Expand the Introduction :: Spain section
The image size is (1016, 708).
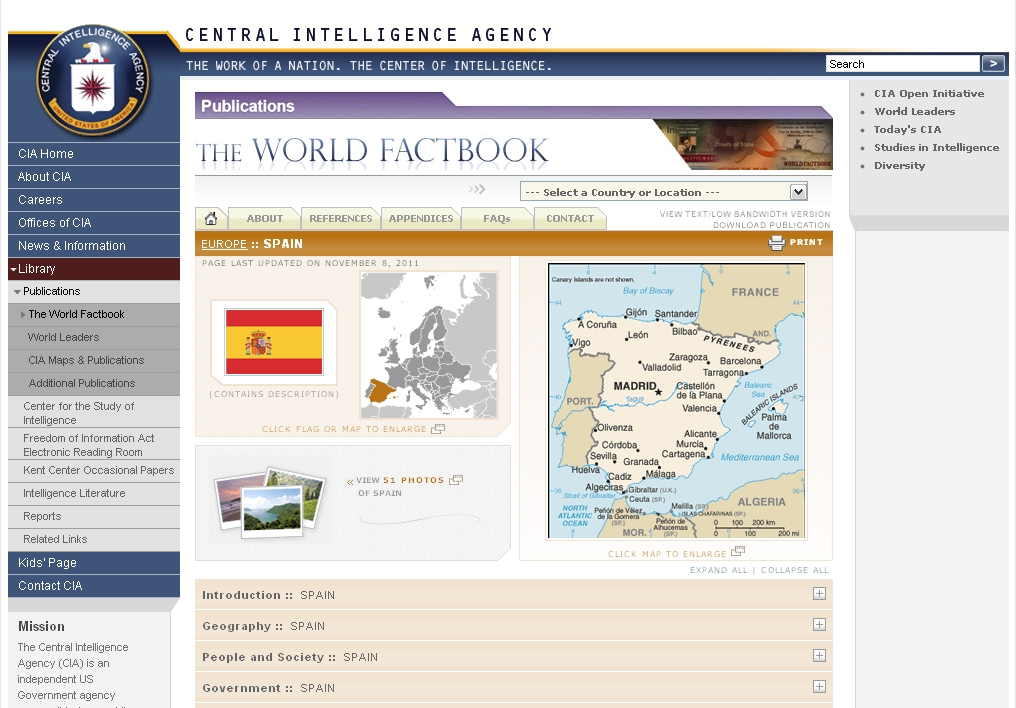(819, 593)
